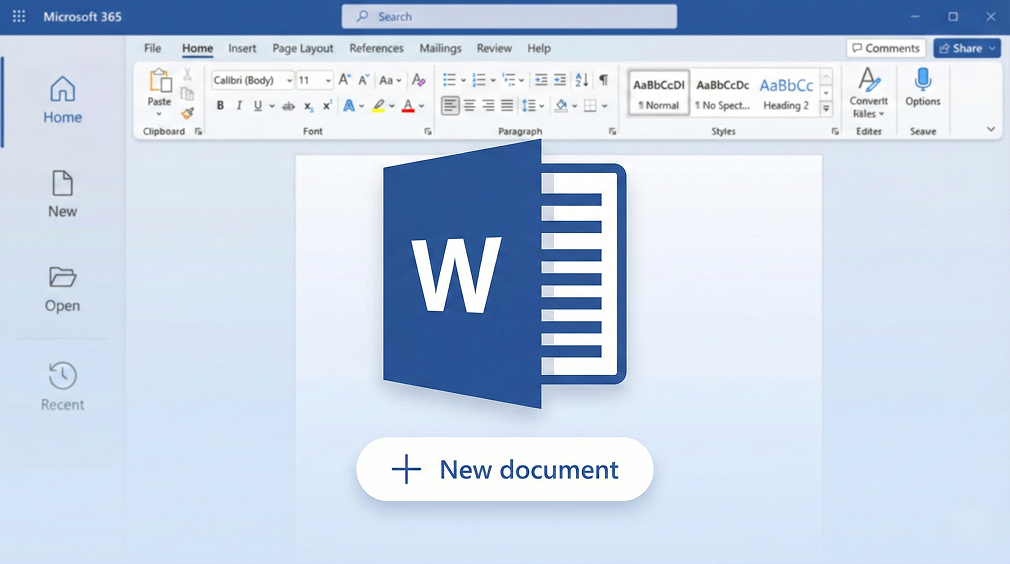1010x564 pixels.
Task: Switch to the Review tab
Action: click(494, 48)
